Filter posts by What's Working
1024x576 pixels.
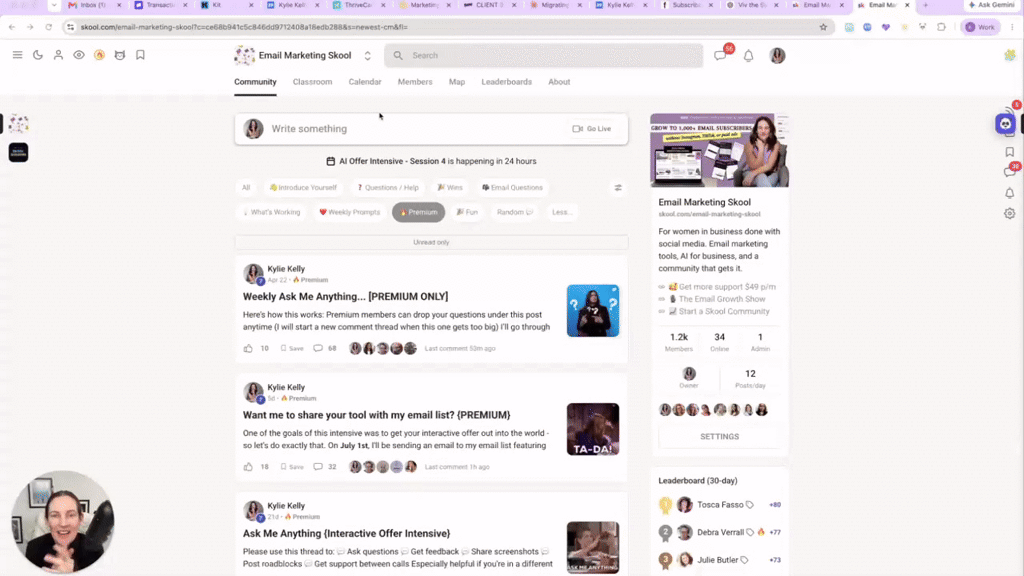pyautogui.click(x=271, y=212)
